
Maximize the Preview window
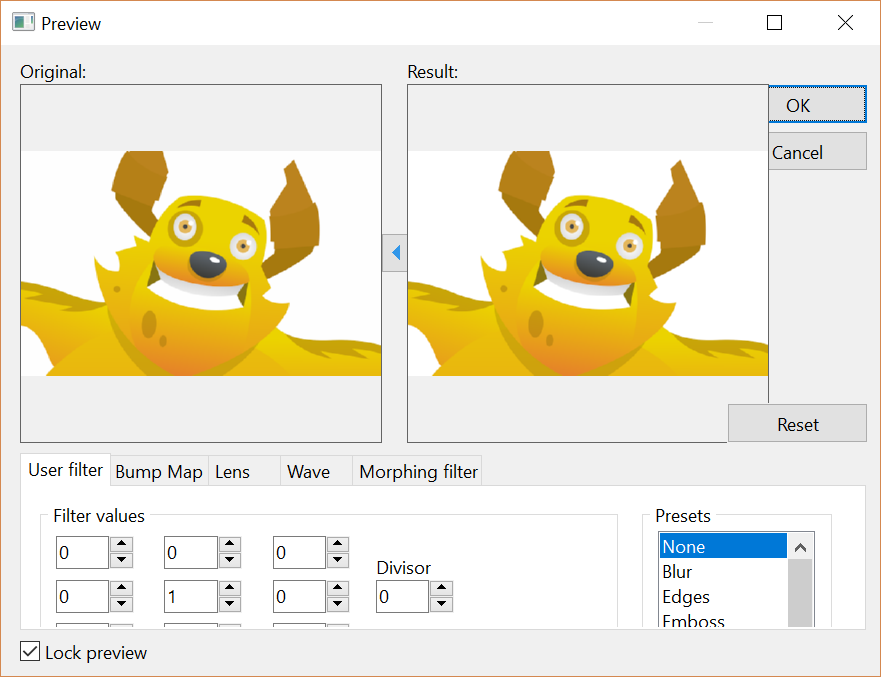tap(774, 23)
